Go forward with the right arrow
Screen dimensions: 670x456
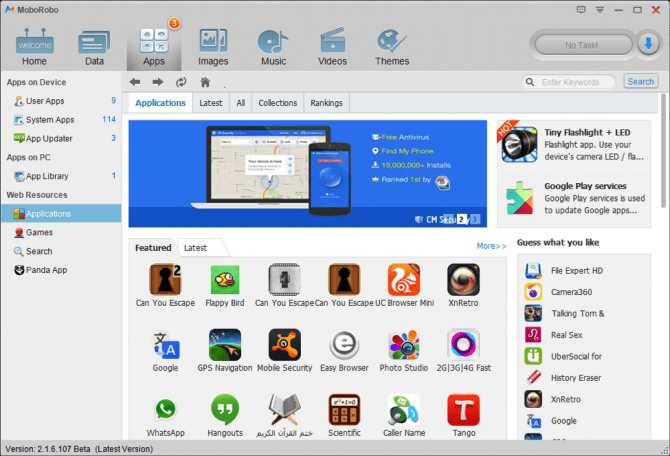(x=158, y=82)
